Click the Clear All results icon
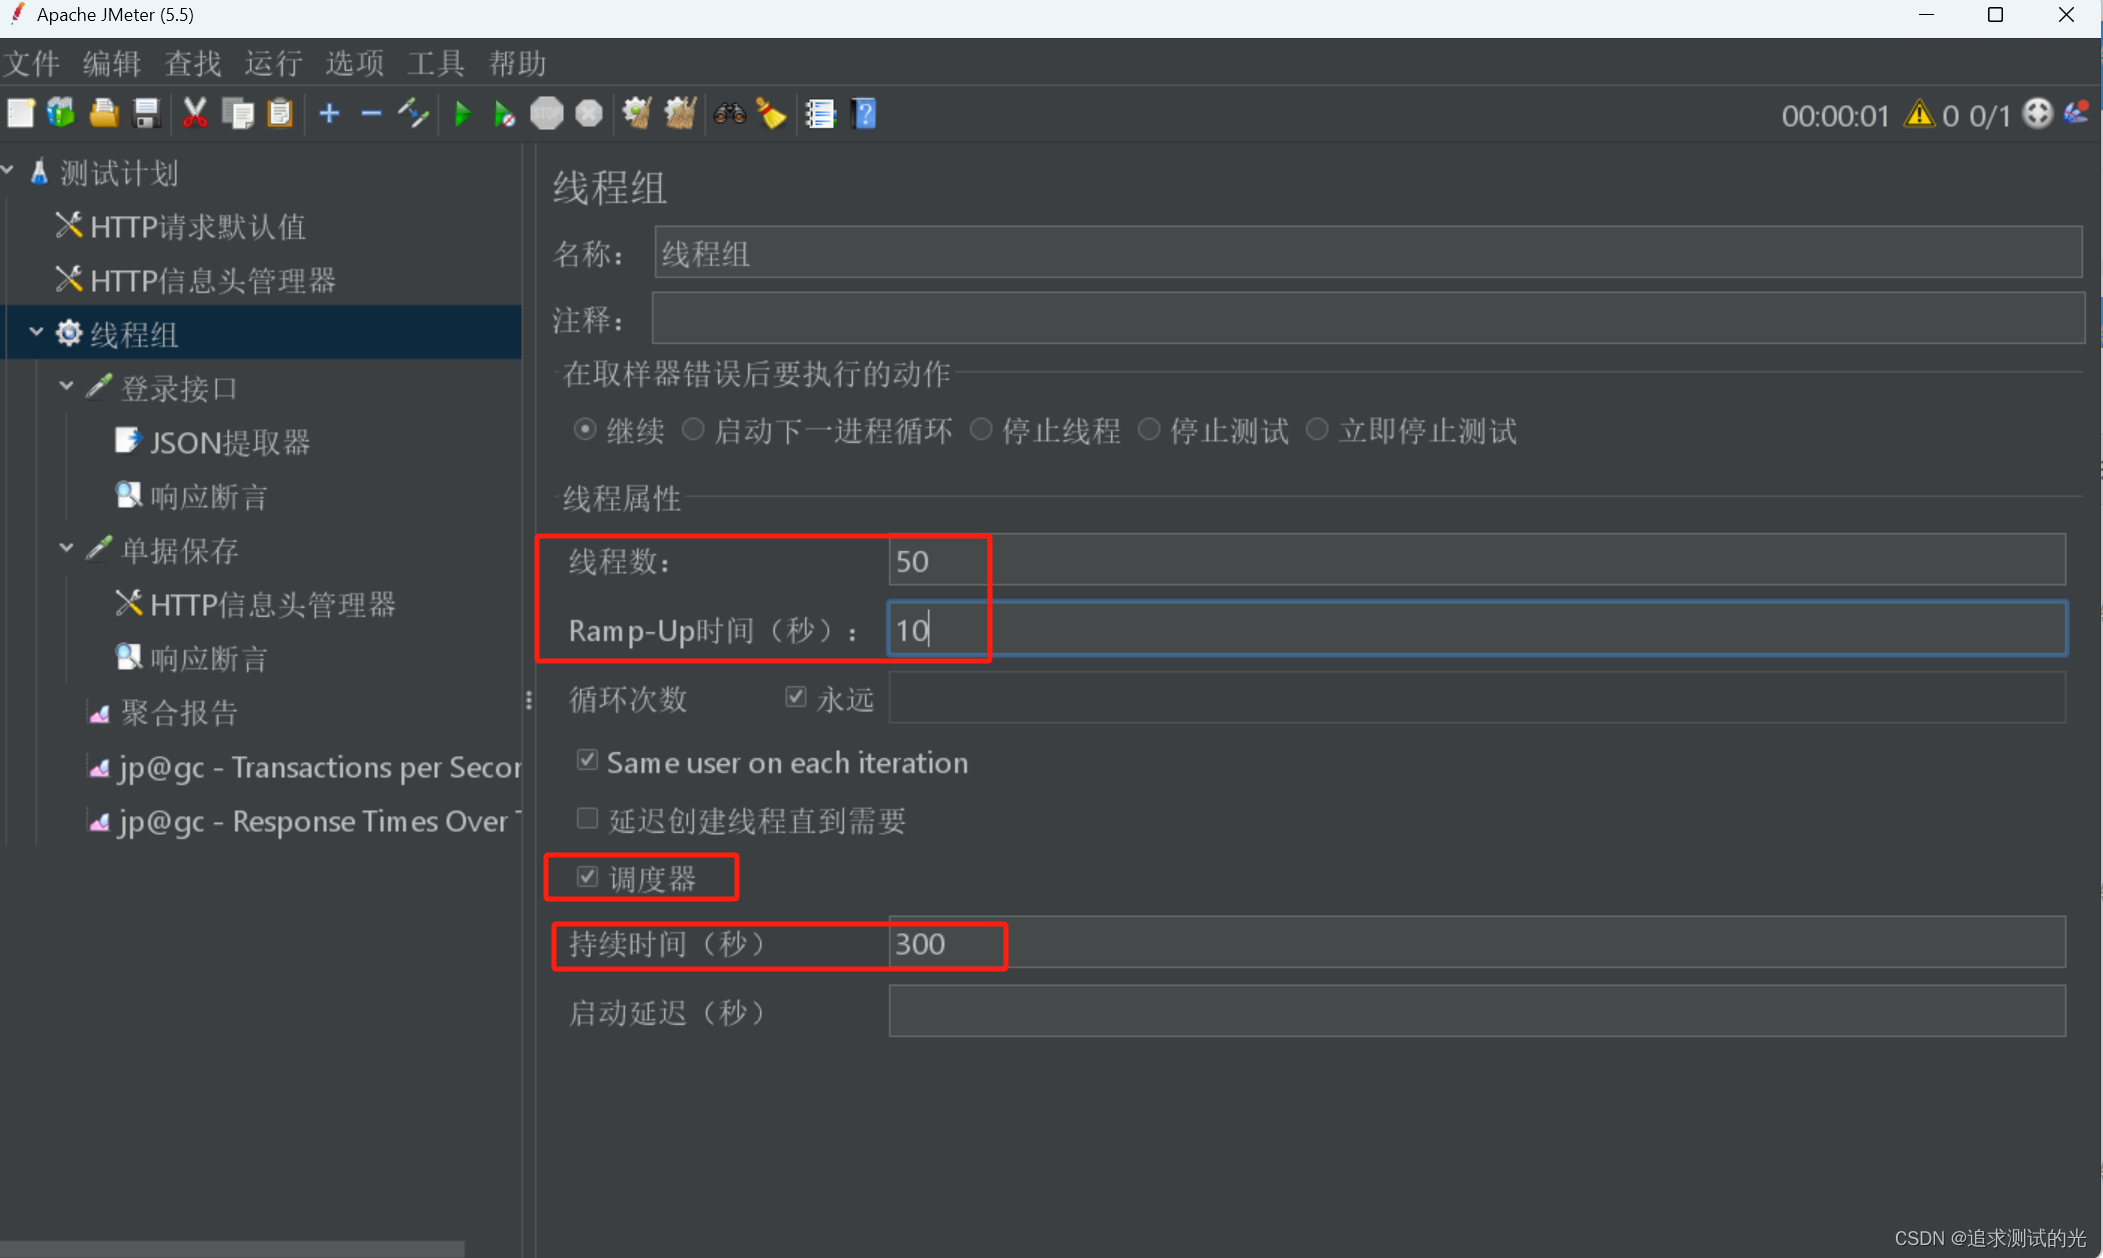Image resolution: width=2103 pixels, height=1258 pixels. (x=680, y=114)
